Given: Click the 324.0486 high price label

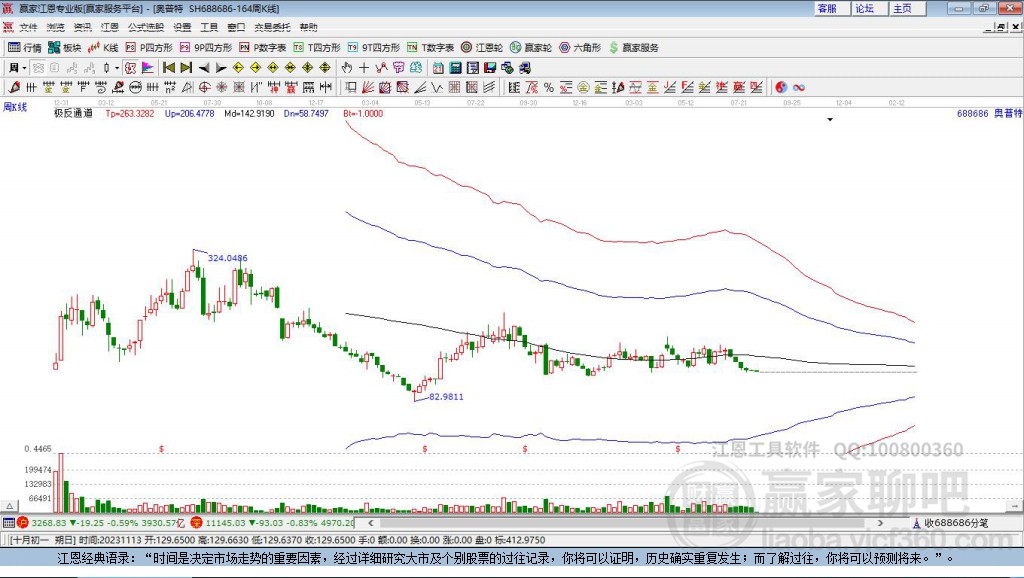Looking at the screenshot, I should tap(228, 258).
